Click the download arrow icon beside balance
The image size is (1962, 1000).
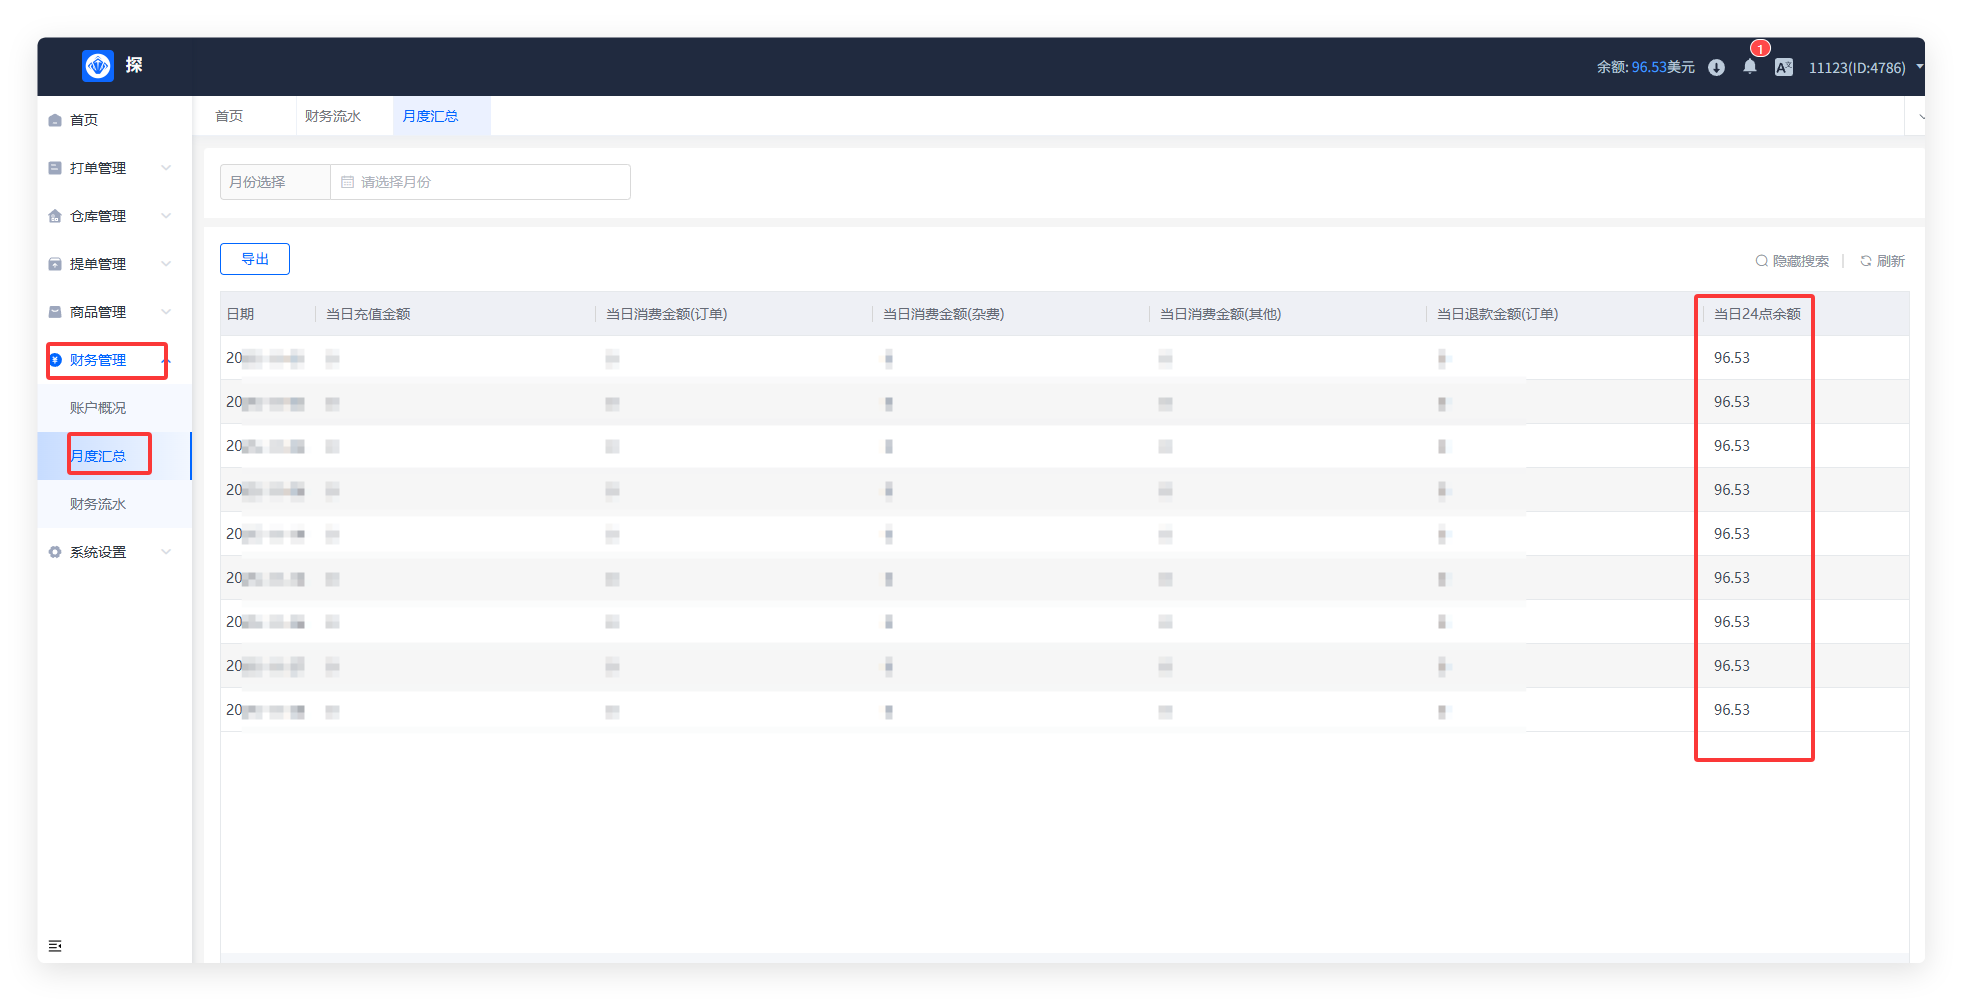click(x=1716, y=68)
